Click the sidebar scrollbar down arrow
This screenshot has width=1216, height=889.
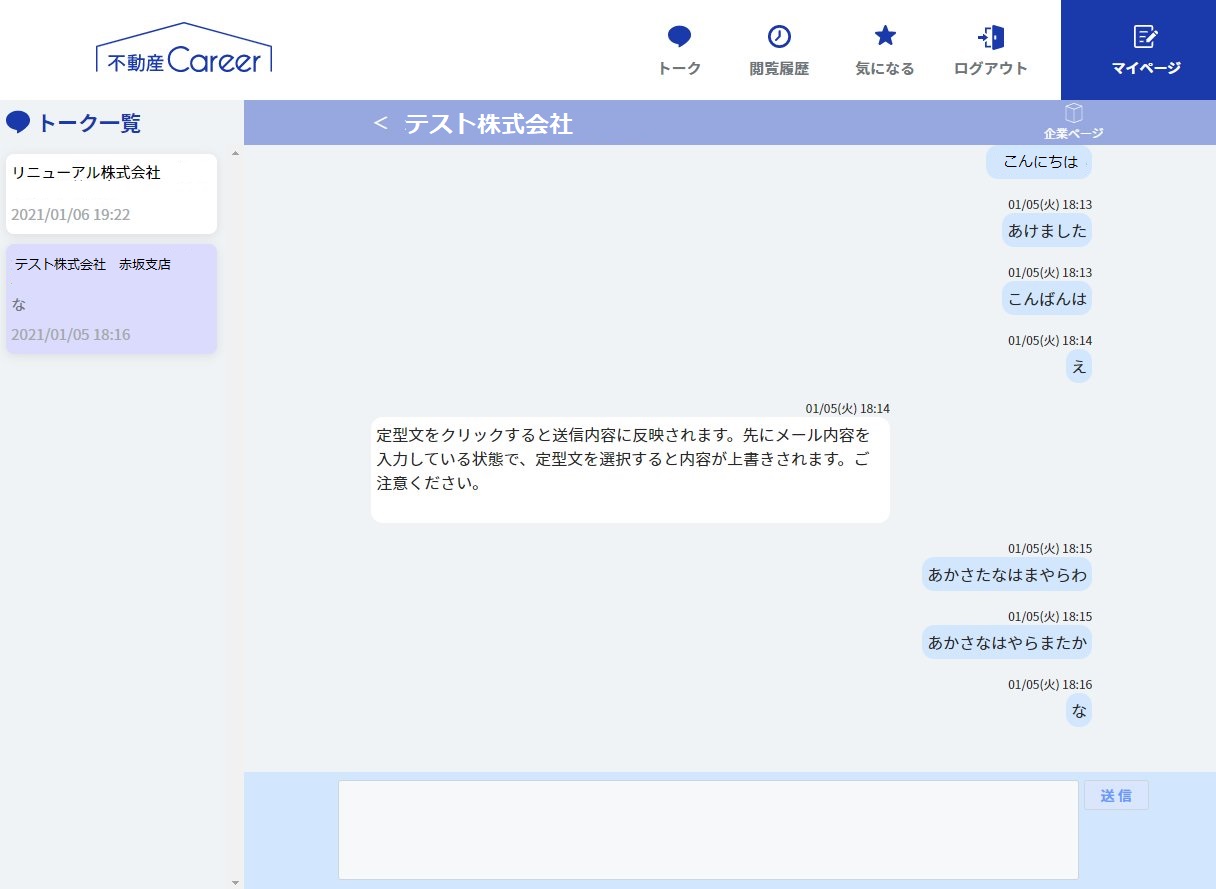tap(234, 881)
